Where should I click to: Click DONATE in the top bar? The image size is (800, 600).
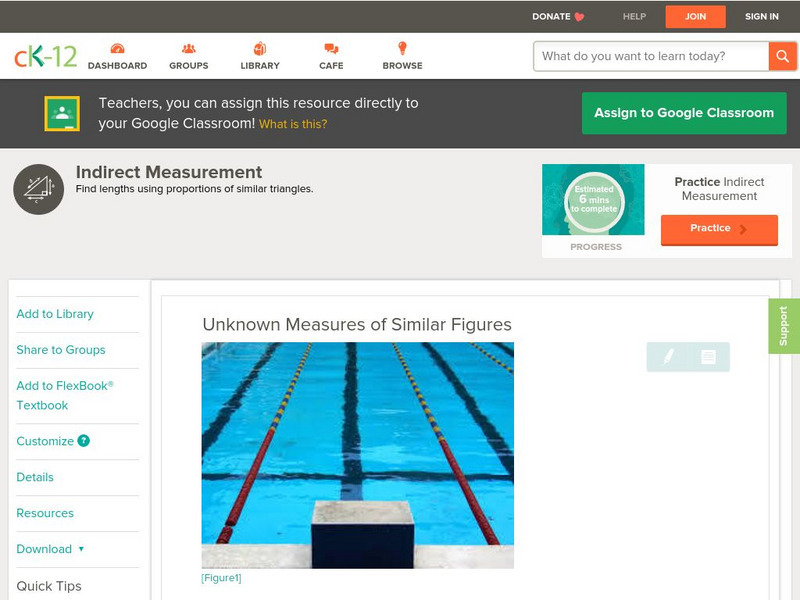pos(551,16)
